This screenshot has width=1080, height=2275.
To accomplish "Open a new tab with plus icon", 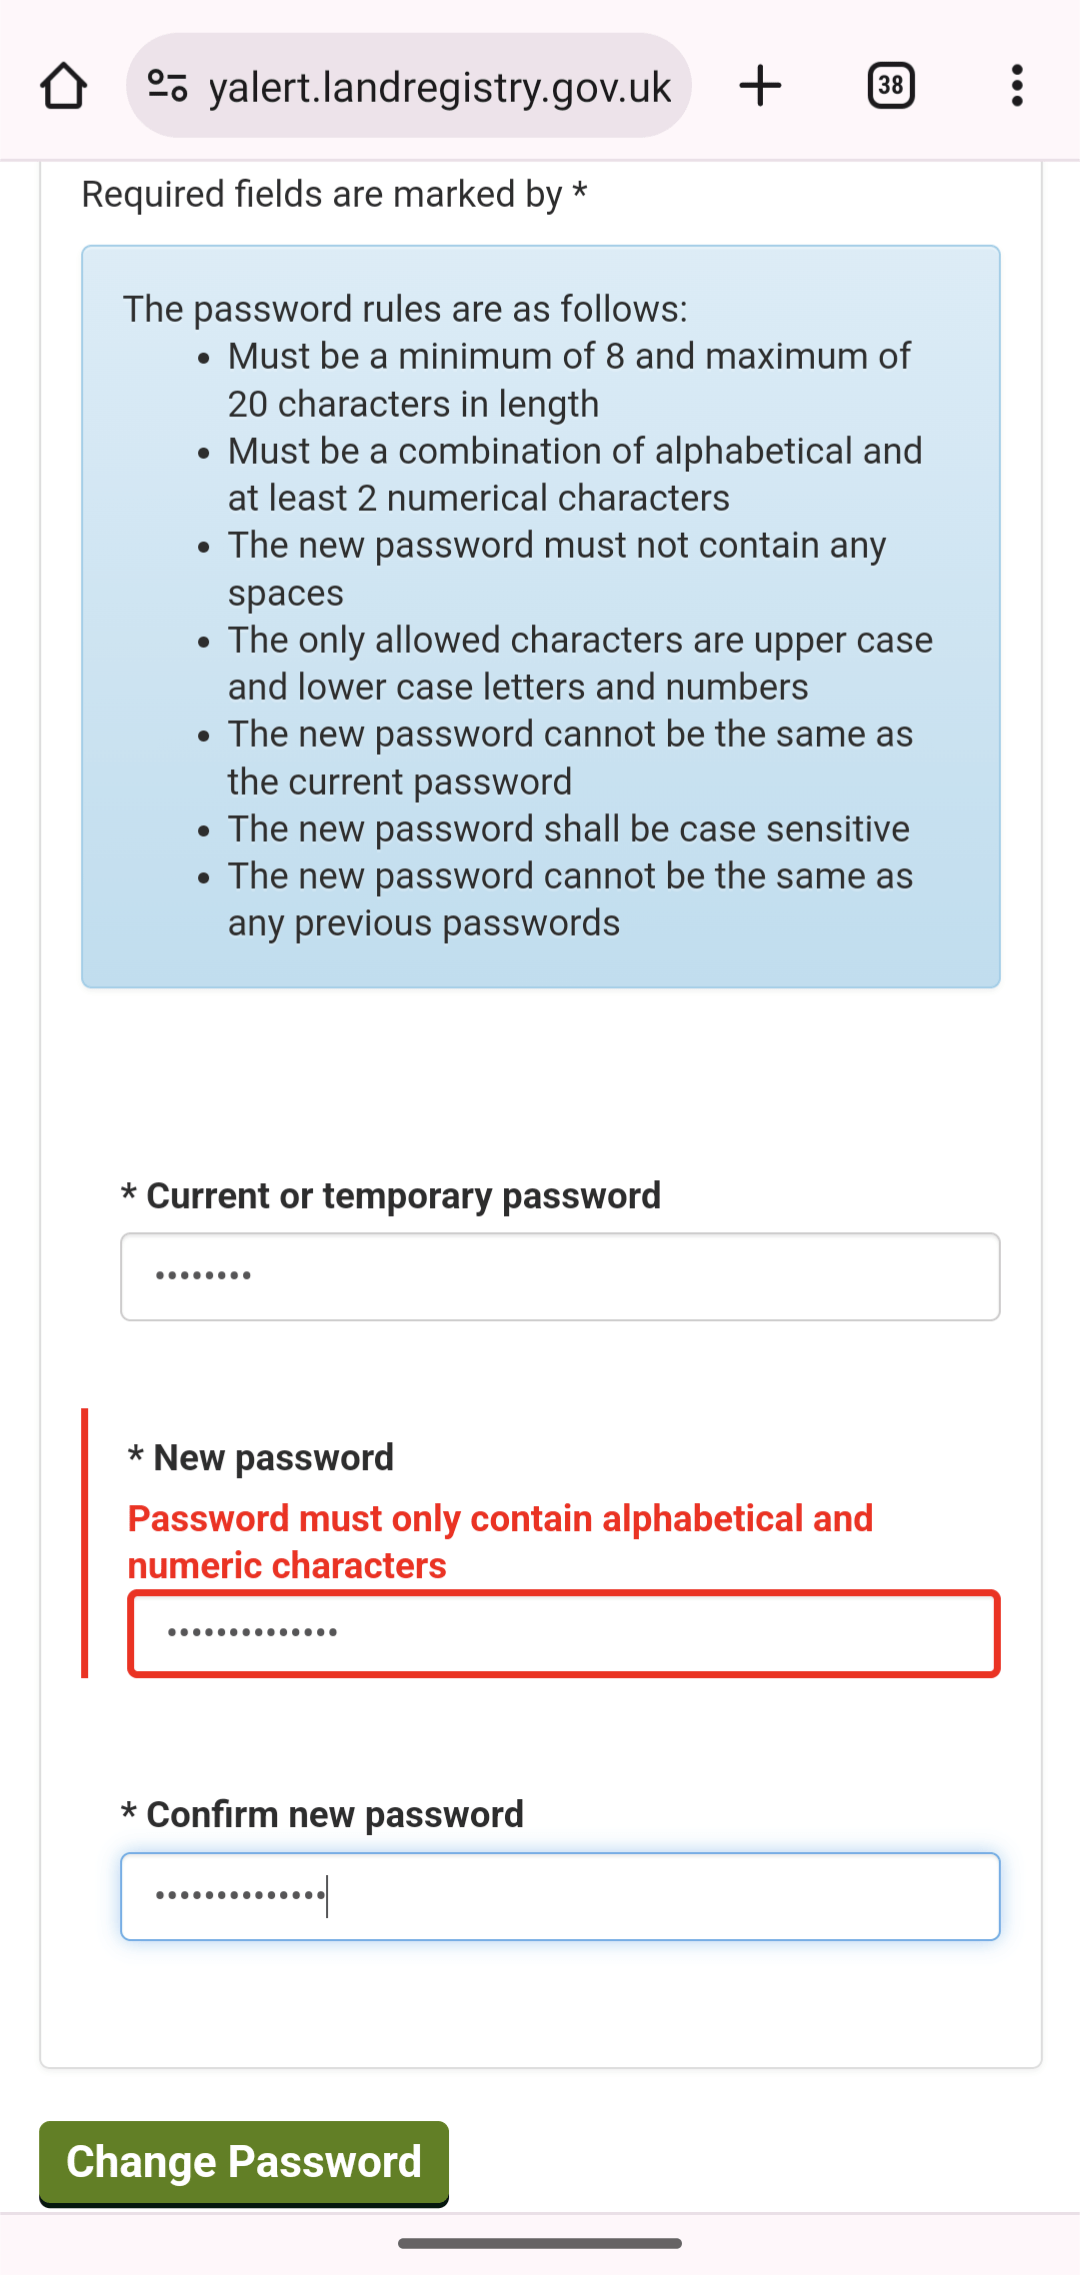I will pos(760,86).
